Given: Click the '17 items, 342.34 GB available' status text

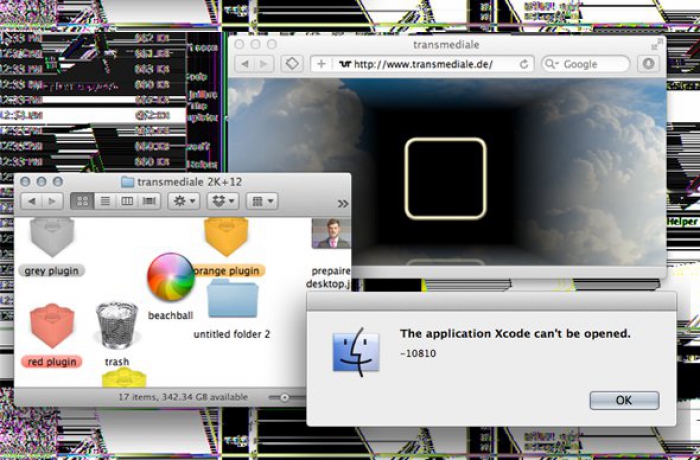Looking at the screenshot, I should [x=183, y=397].
